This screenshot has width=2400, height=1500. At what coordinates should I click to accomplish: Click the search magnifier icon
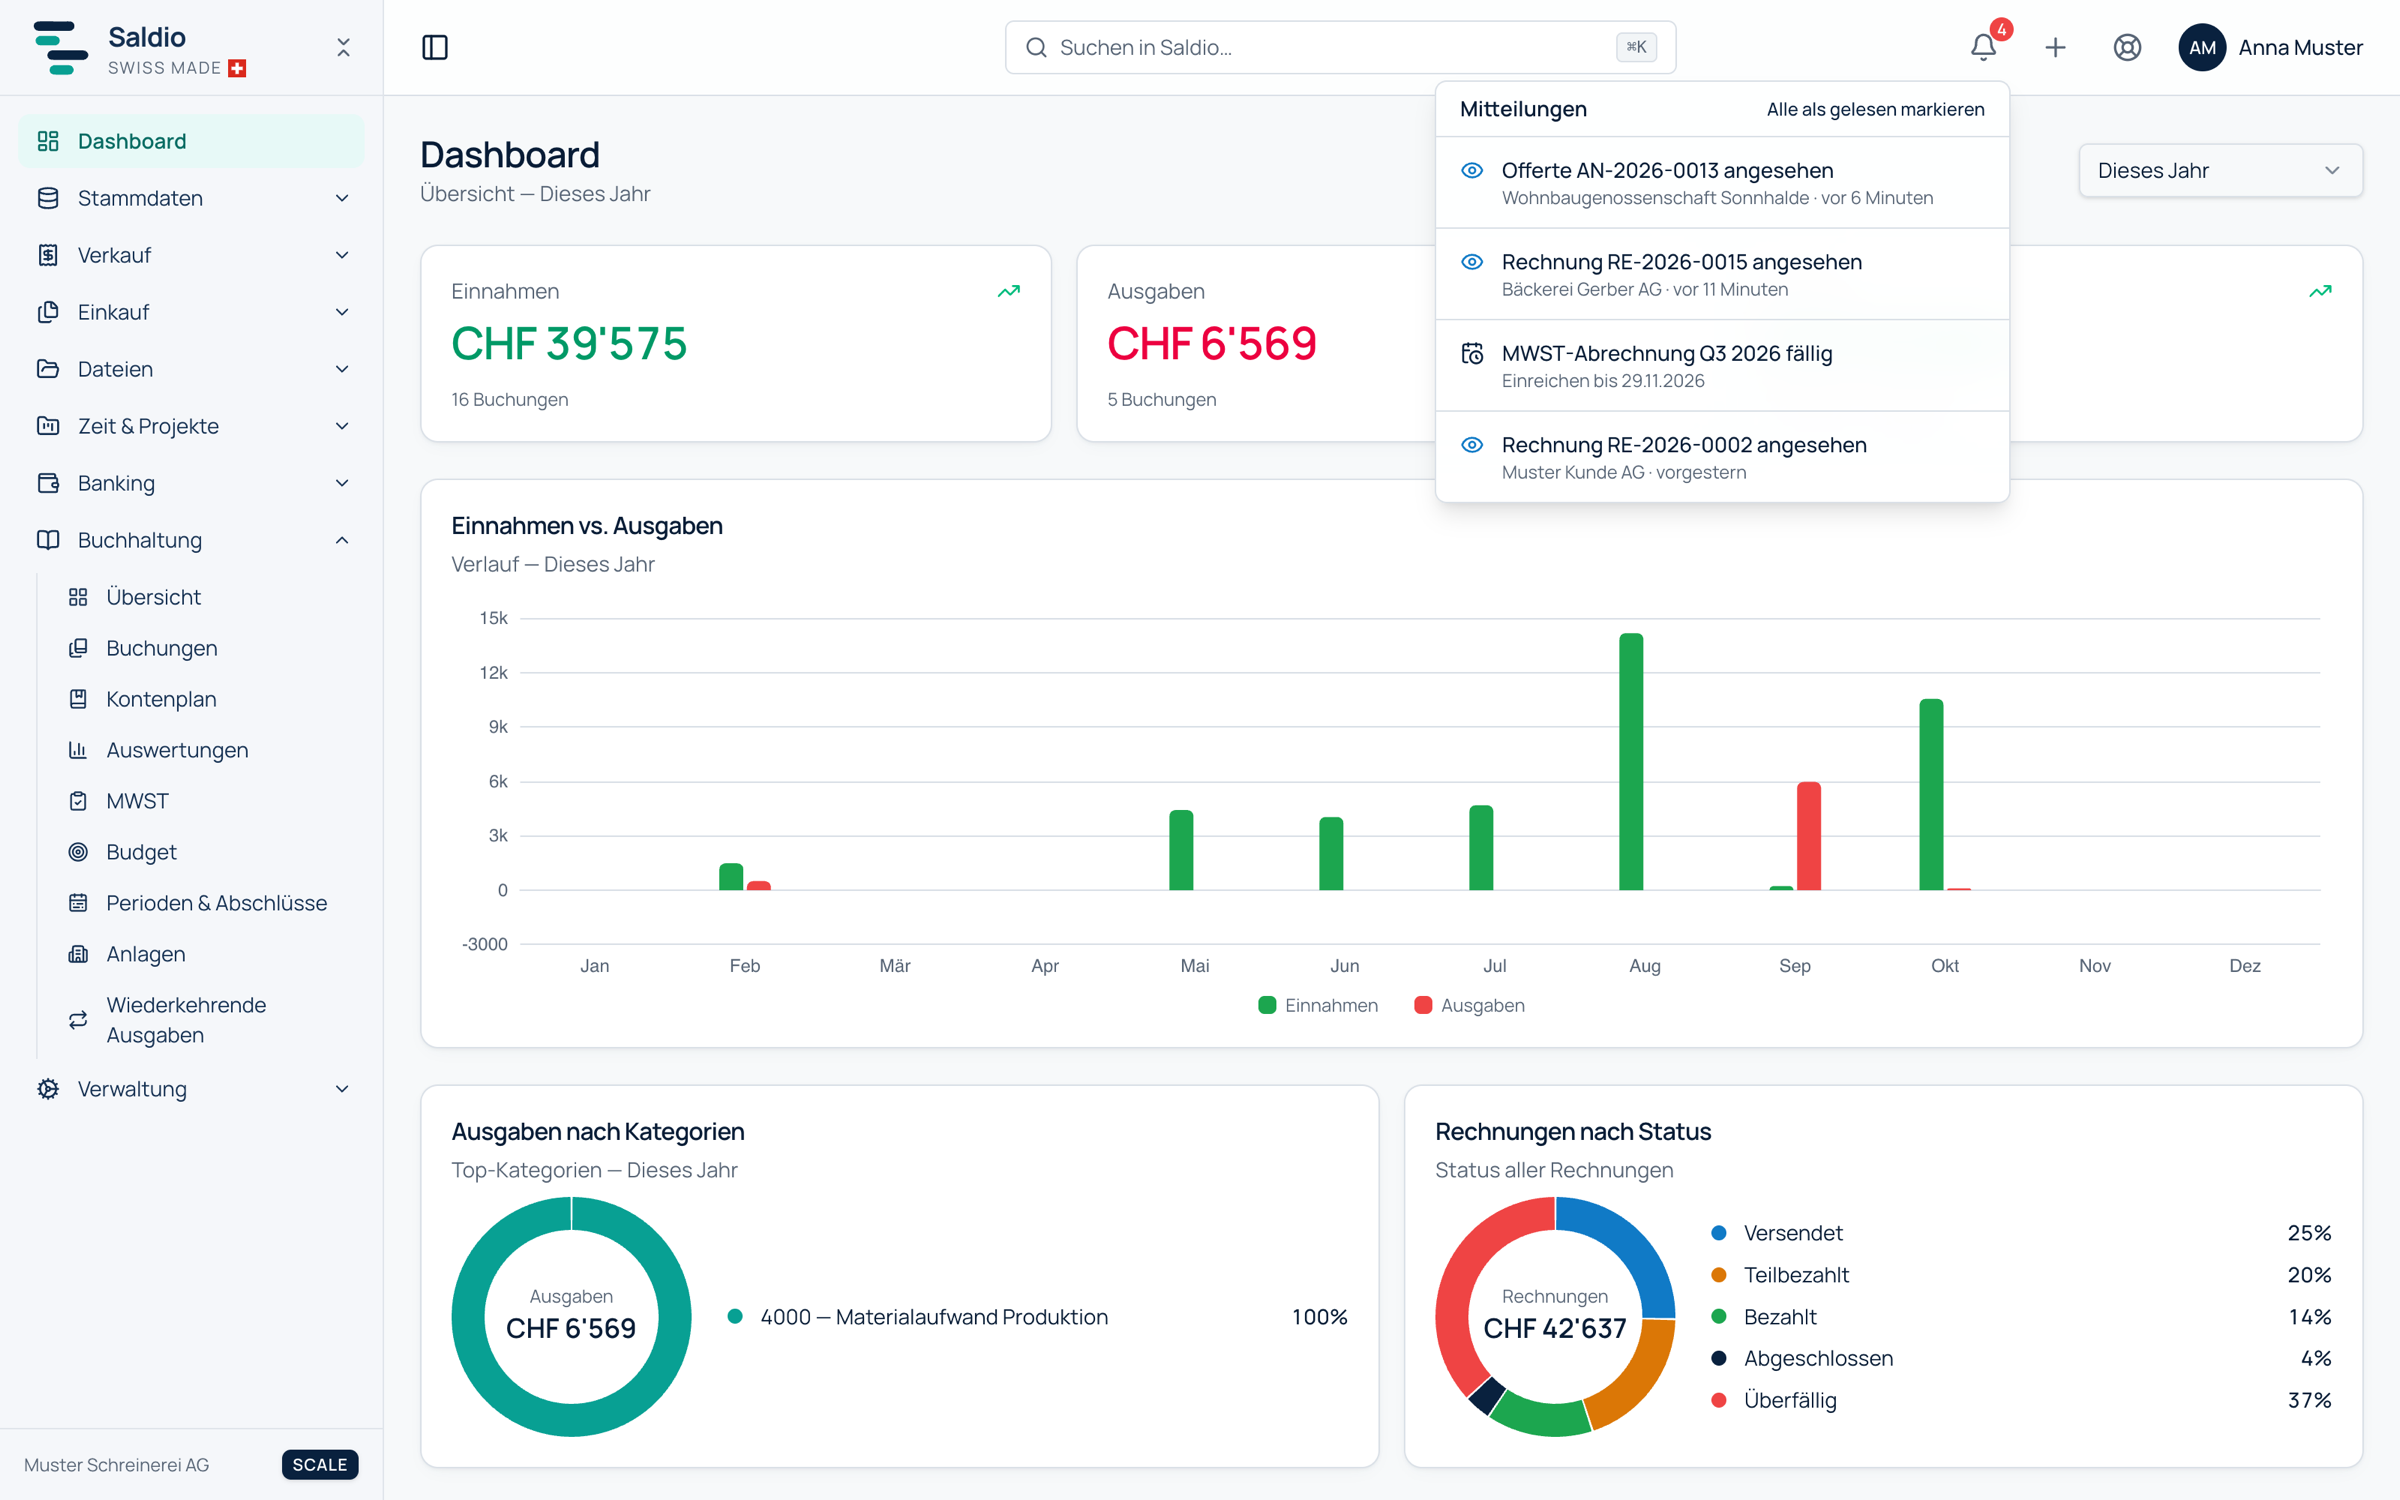[x=1036, y=47]
